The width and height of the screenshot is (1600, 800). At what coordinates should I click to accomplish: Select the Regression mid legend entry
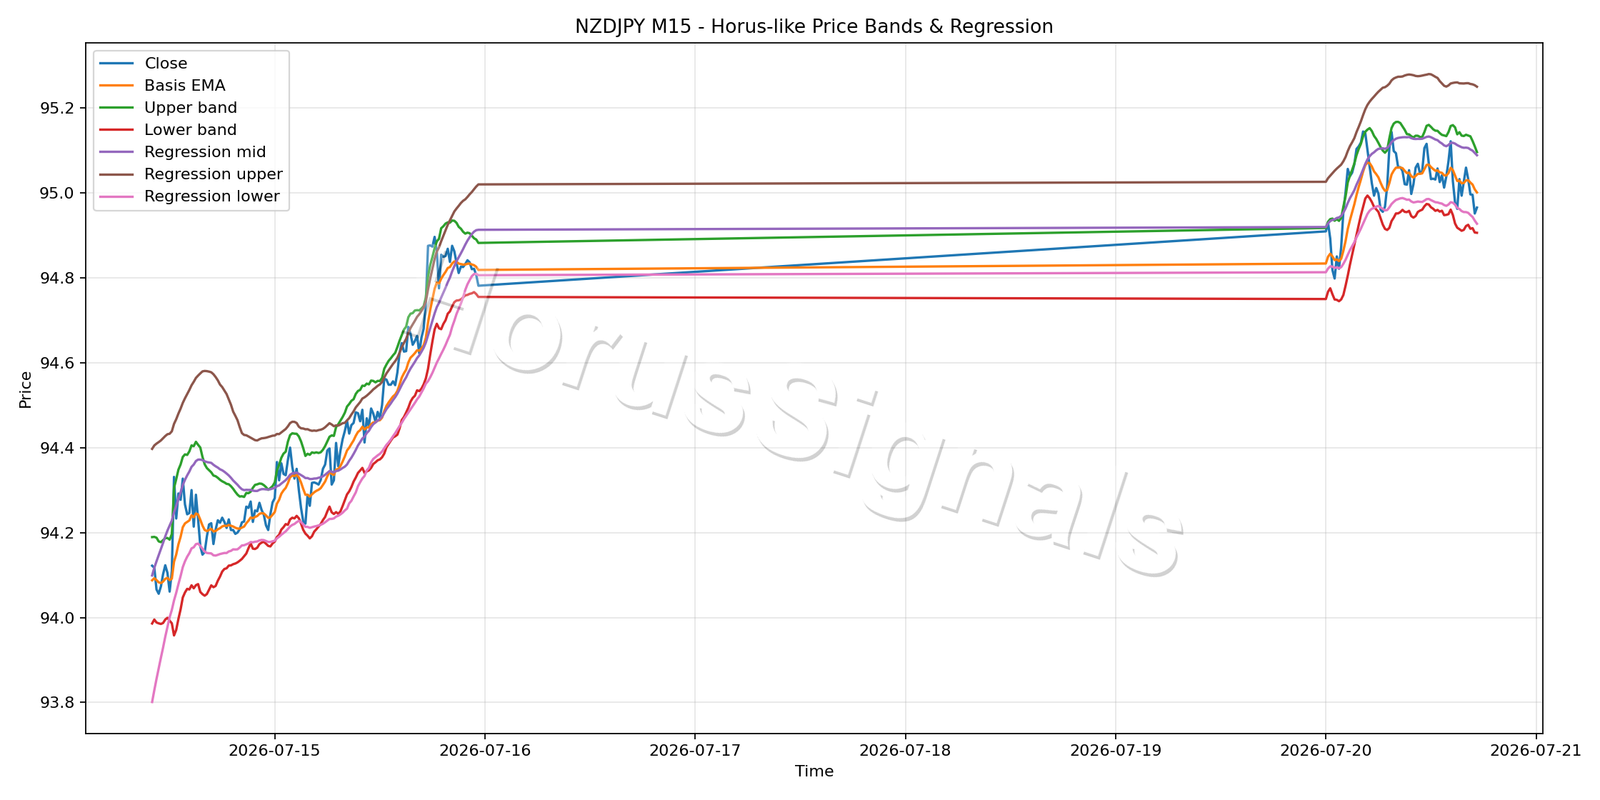pyautogui.click(x=205, y=152)
